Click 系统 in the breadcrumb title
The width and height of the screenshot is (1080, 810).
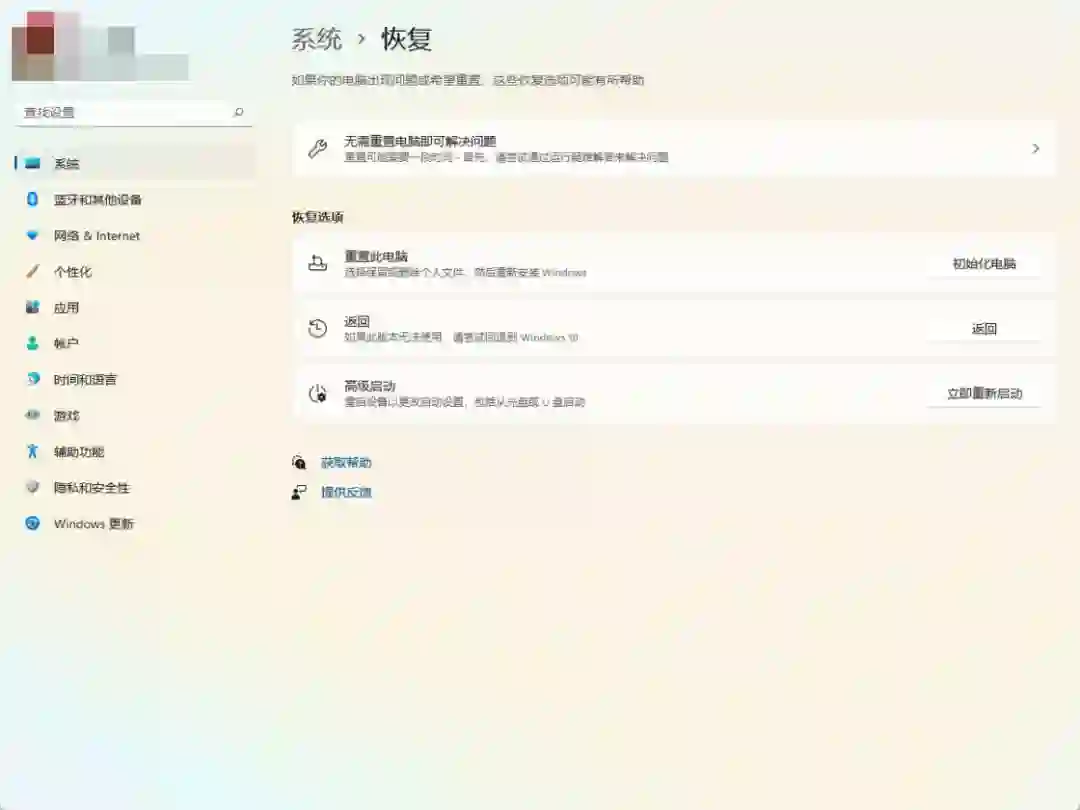316,39
